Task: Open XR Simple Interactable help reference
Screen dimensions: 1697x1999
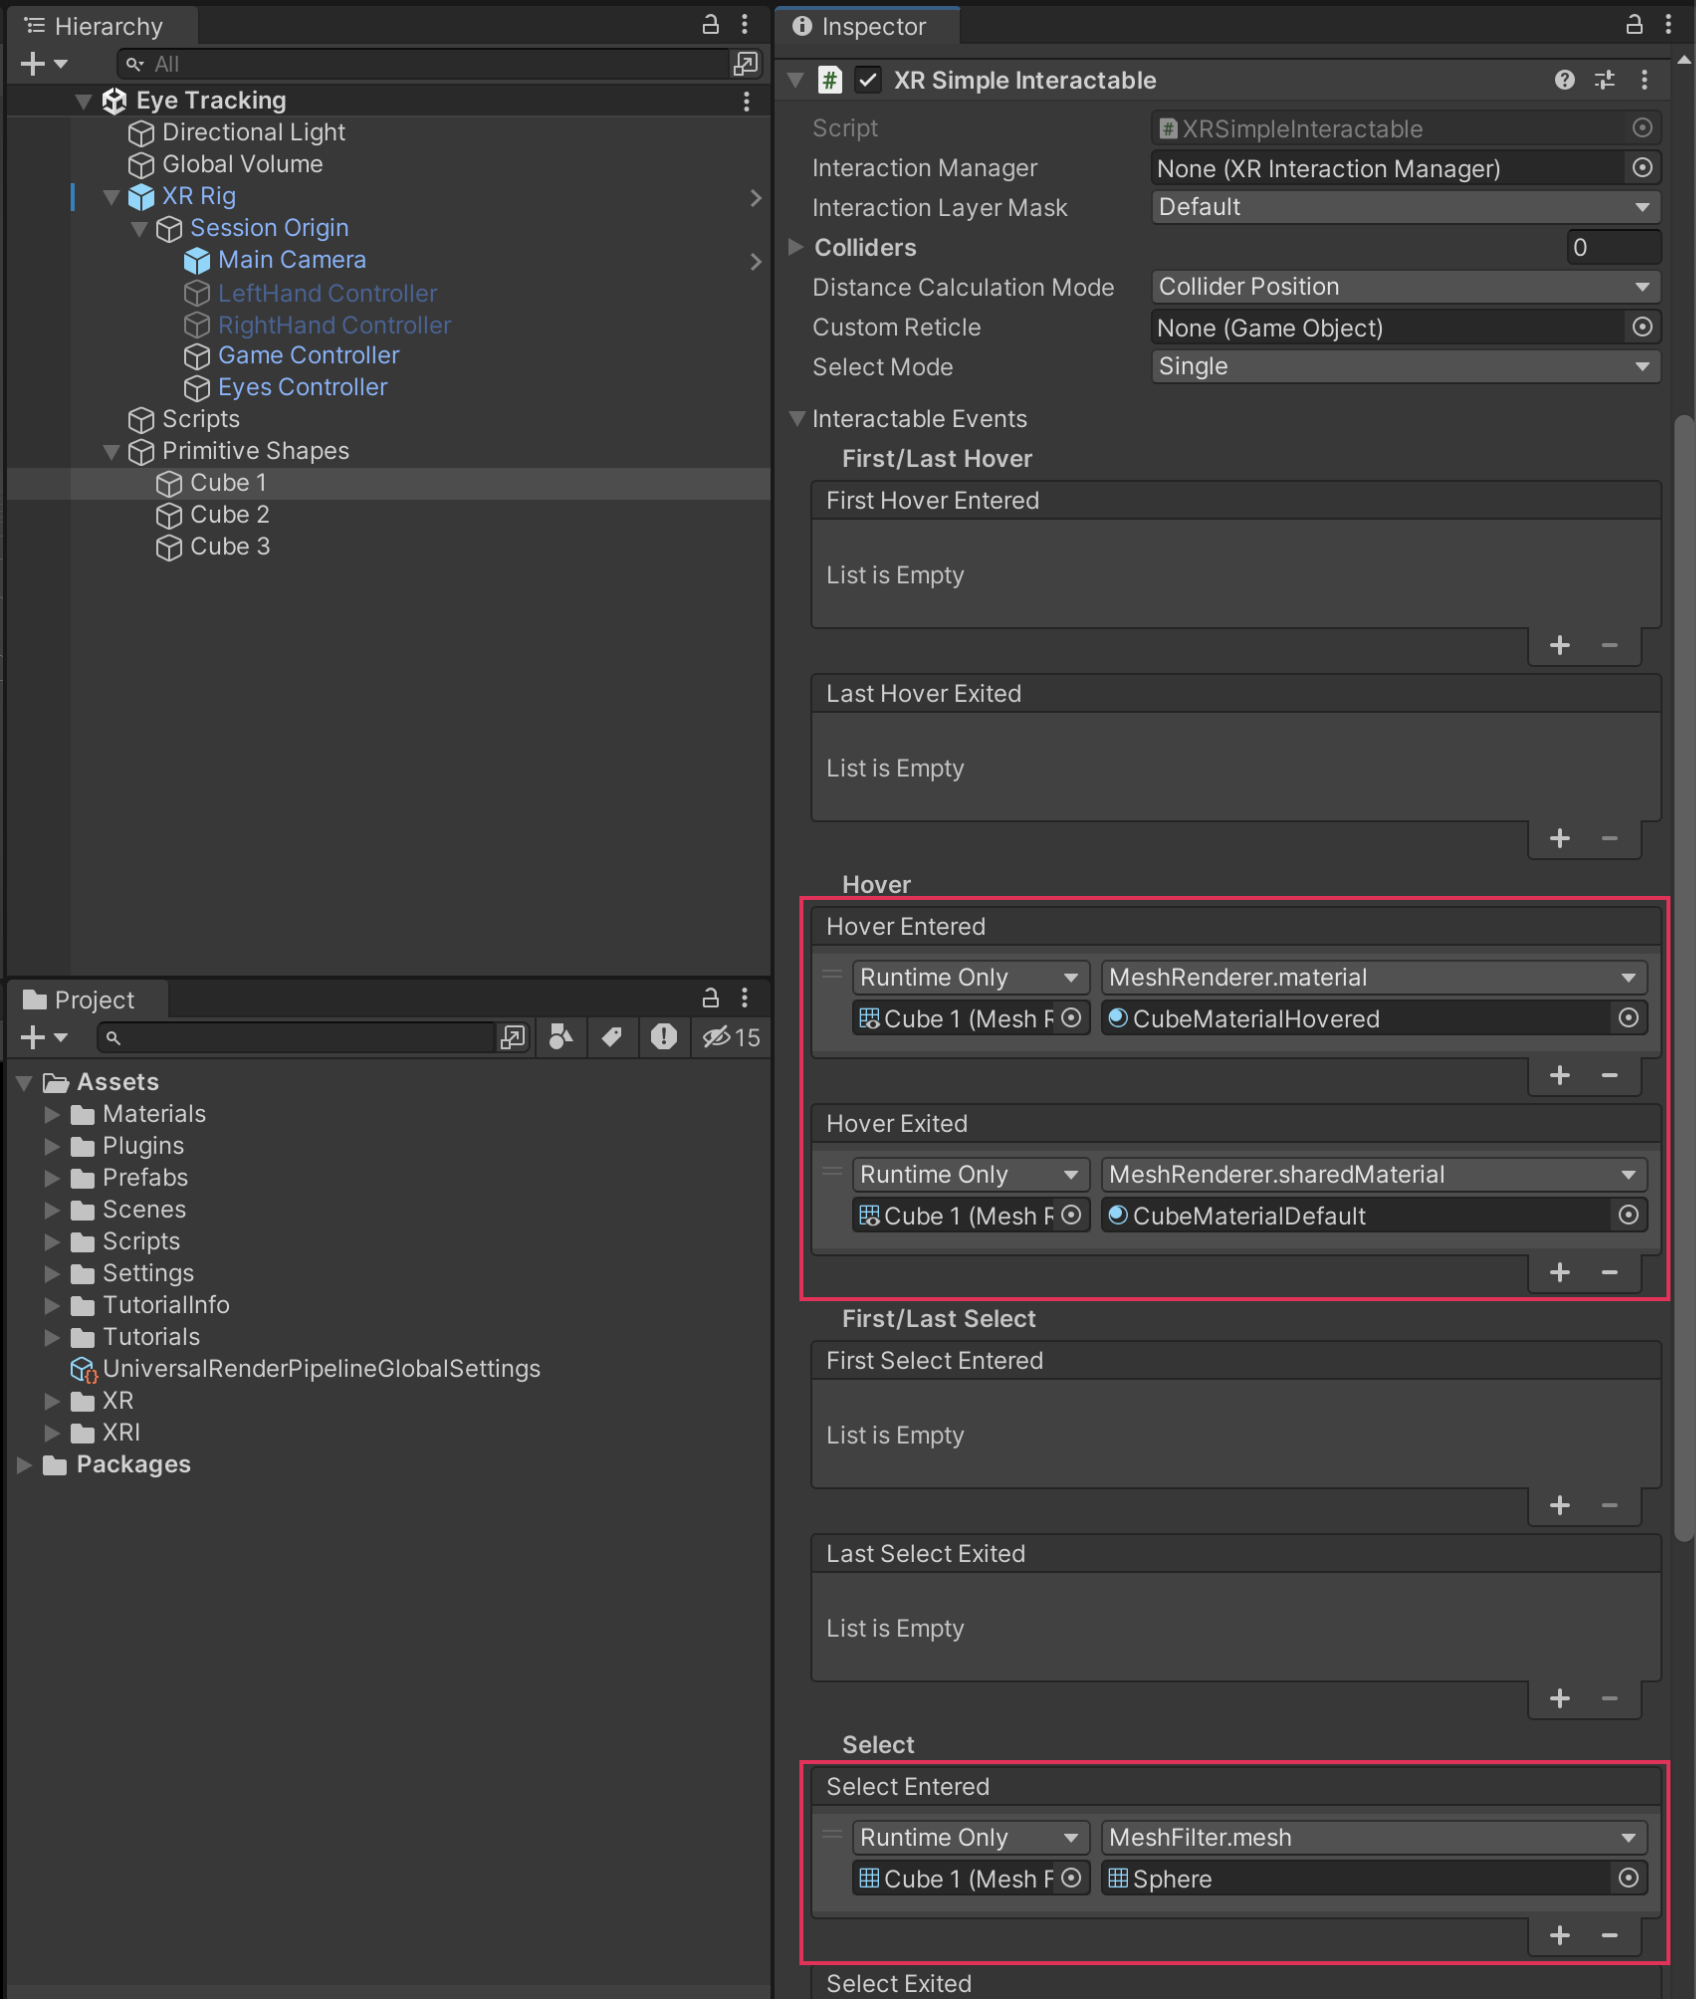Action: [x=1564, y=81]
